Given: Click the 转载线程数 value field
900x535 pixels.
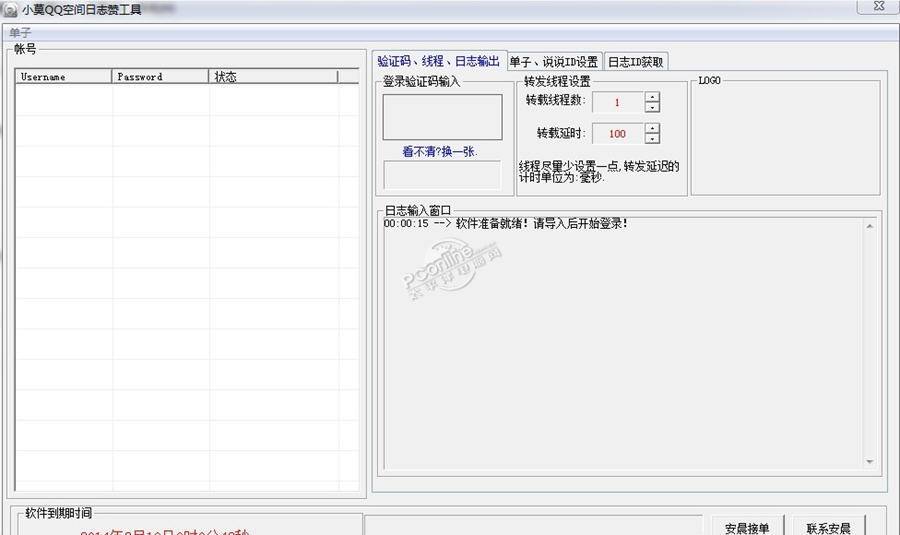Looking at the screenshot, I should tap(618, 102).
